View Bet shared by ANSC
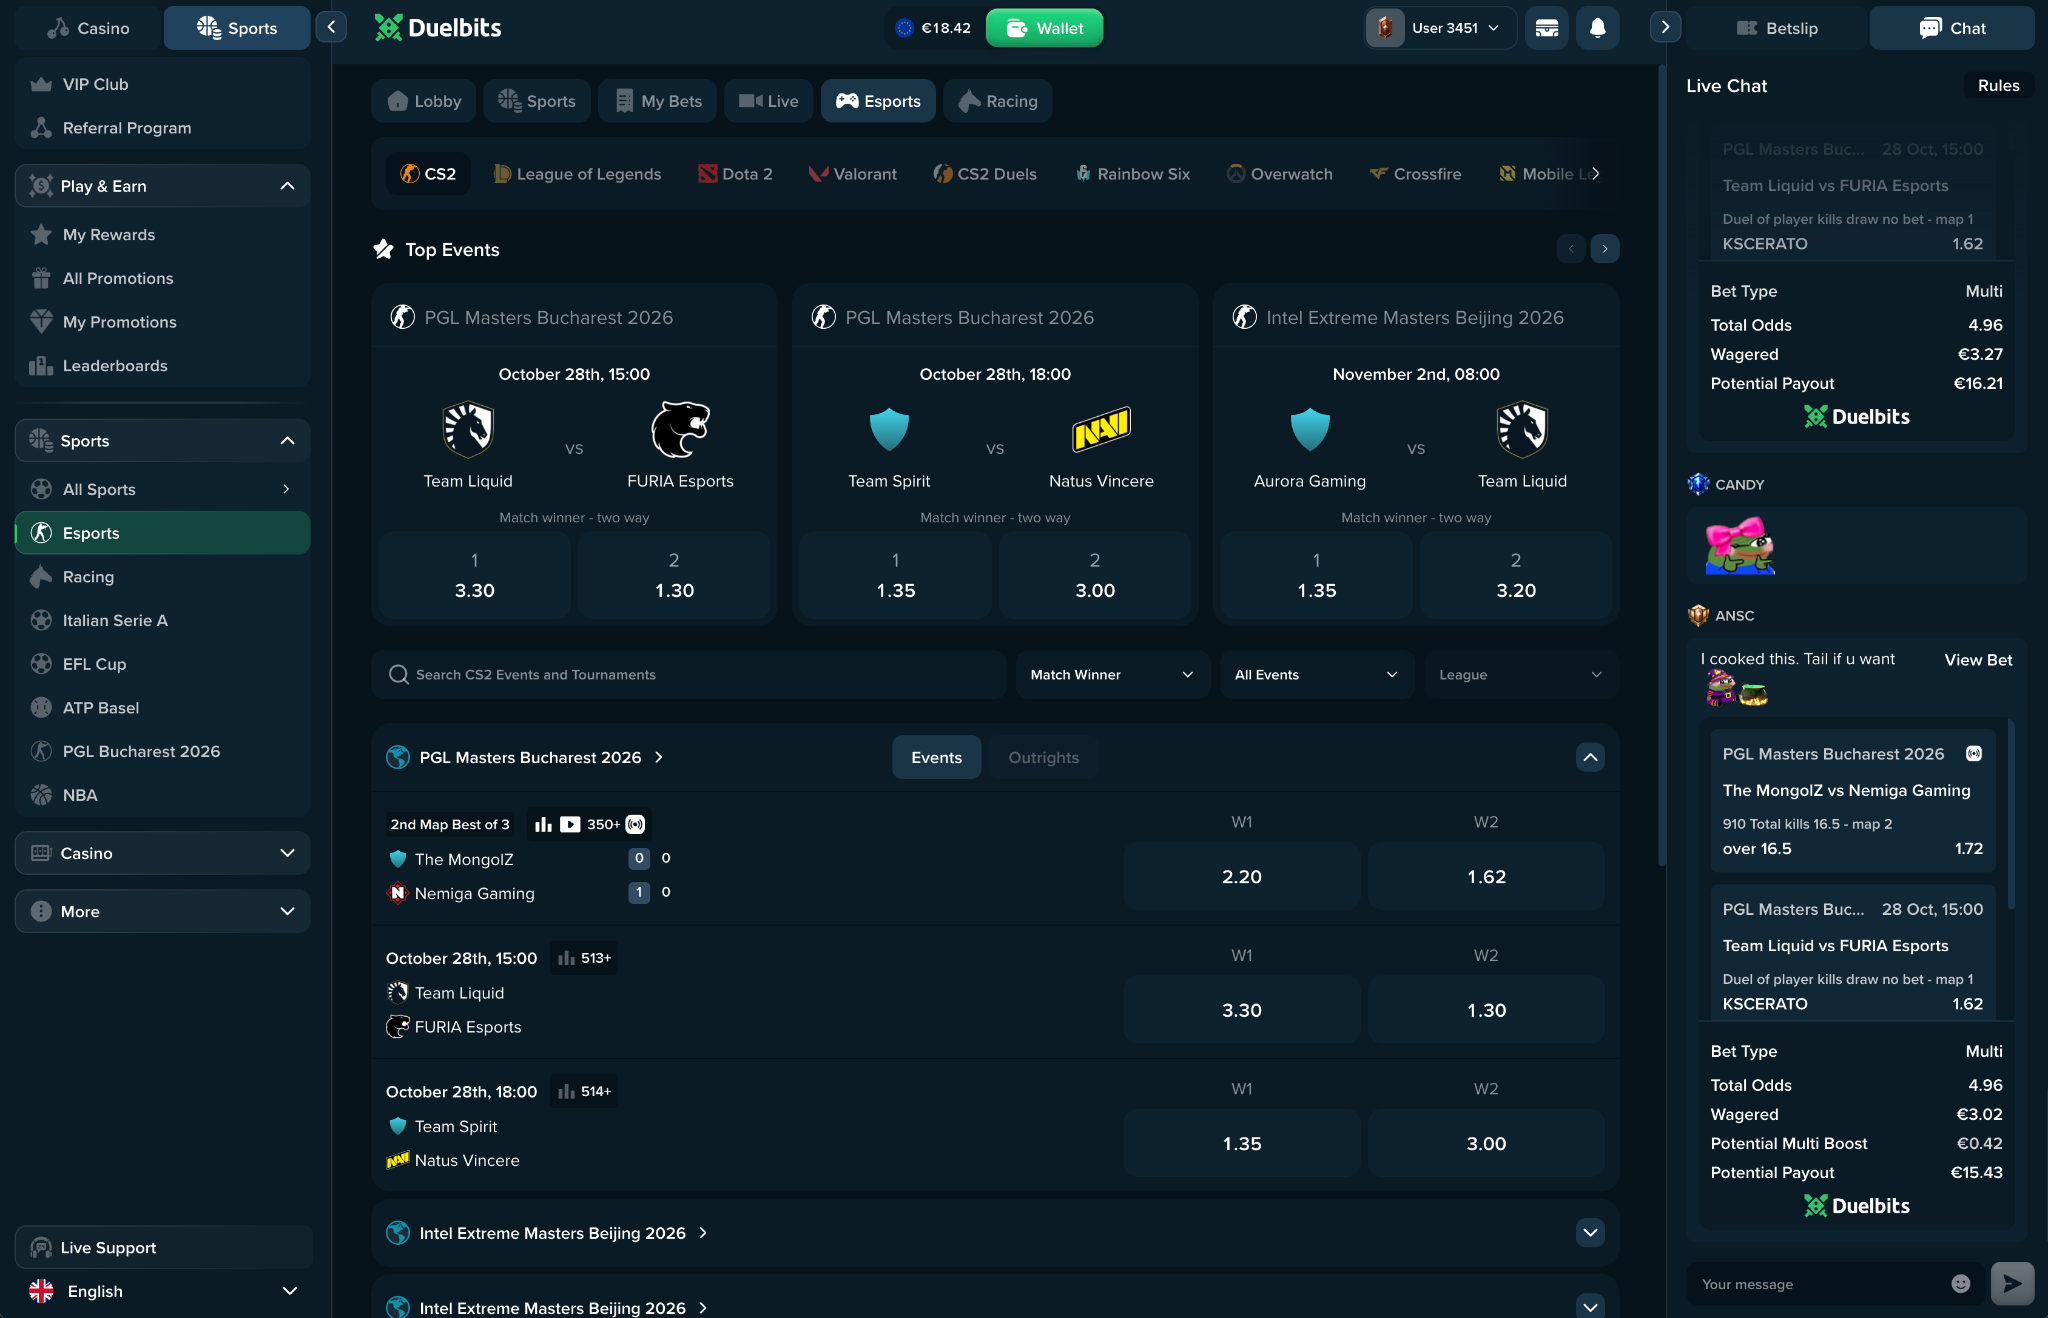 click(1978, 660)
